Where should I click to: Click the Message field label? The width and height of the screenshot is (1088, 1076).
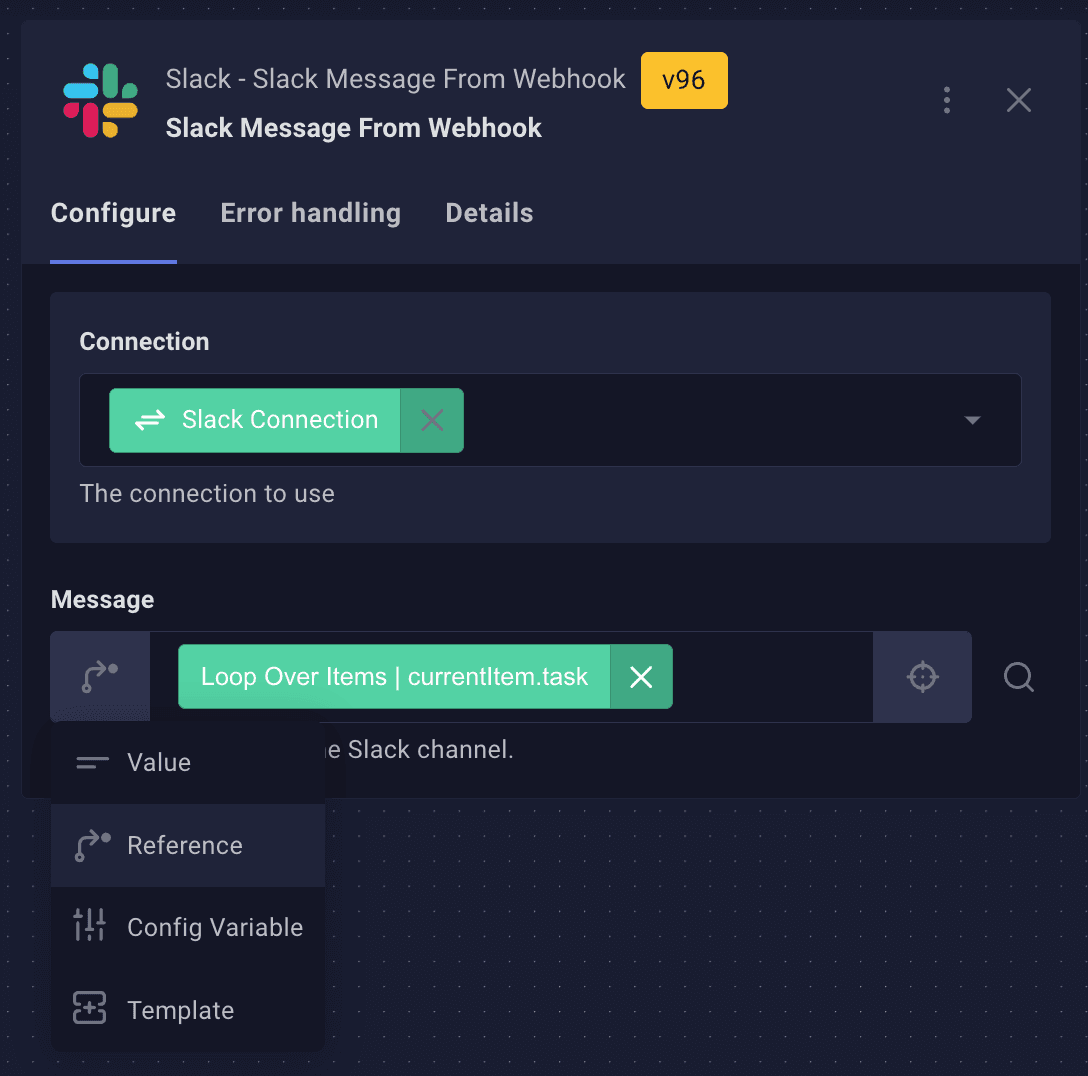[103, 599]
